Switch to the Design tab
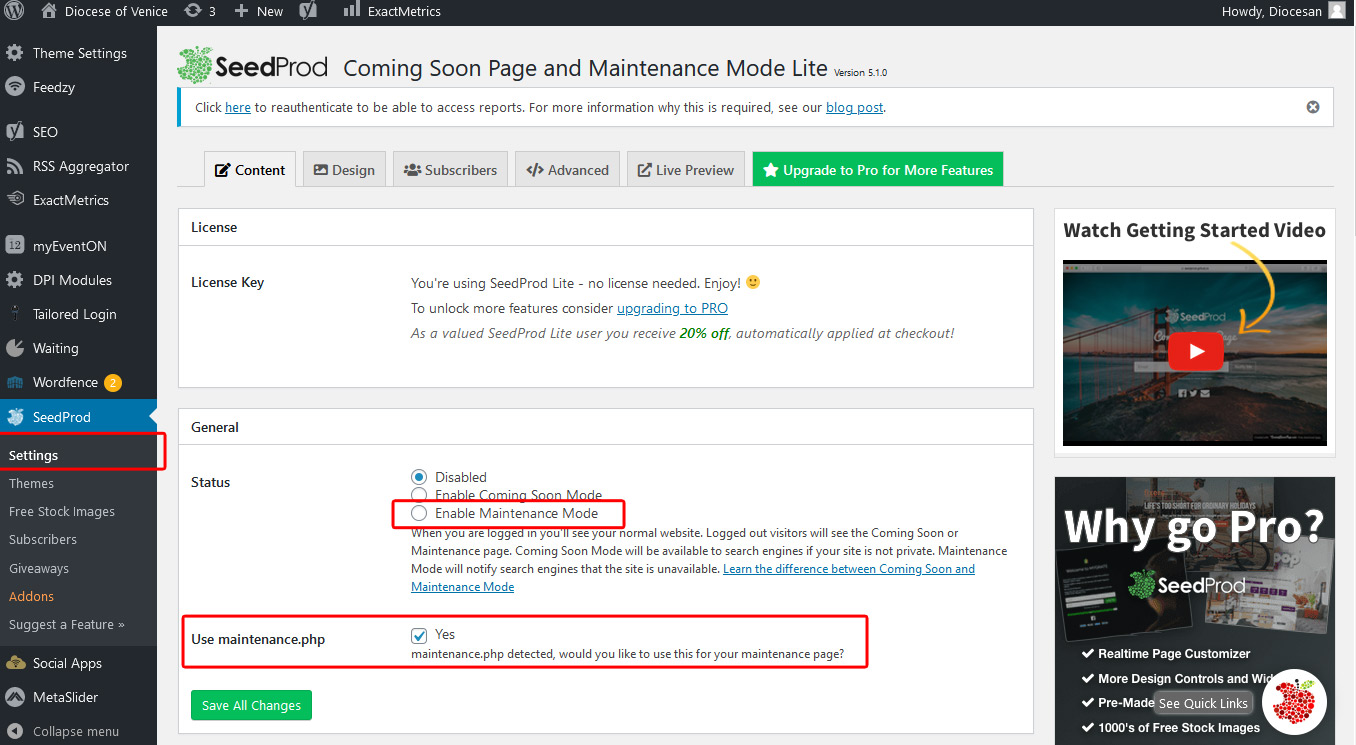1356x745 pixels. [x=344, y=170]
